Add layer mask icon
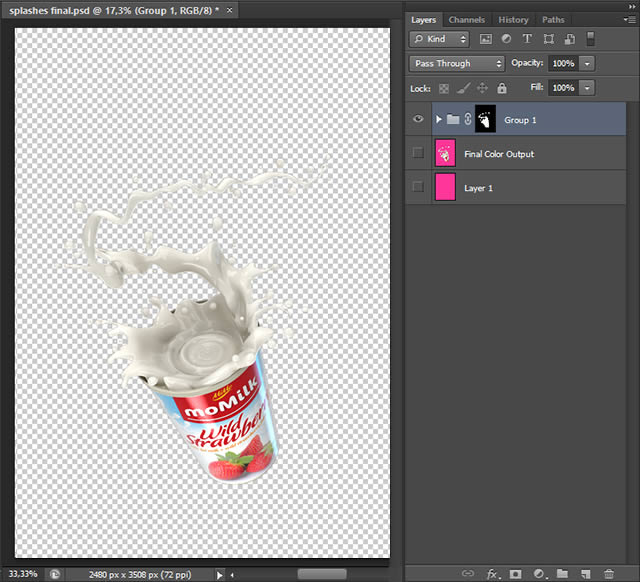Viewport: 640px width, 582px height. (515, 574)
